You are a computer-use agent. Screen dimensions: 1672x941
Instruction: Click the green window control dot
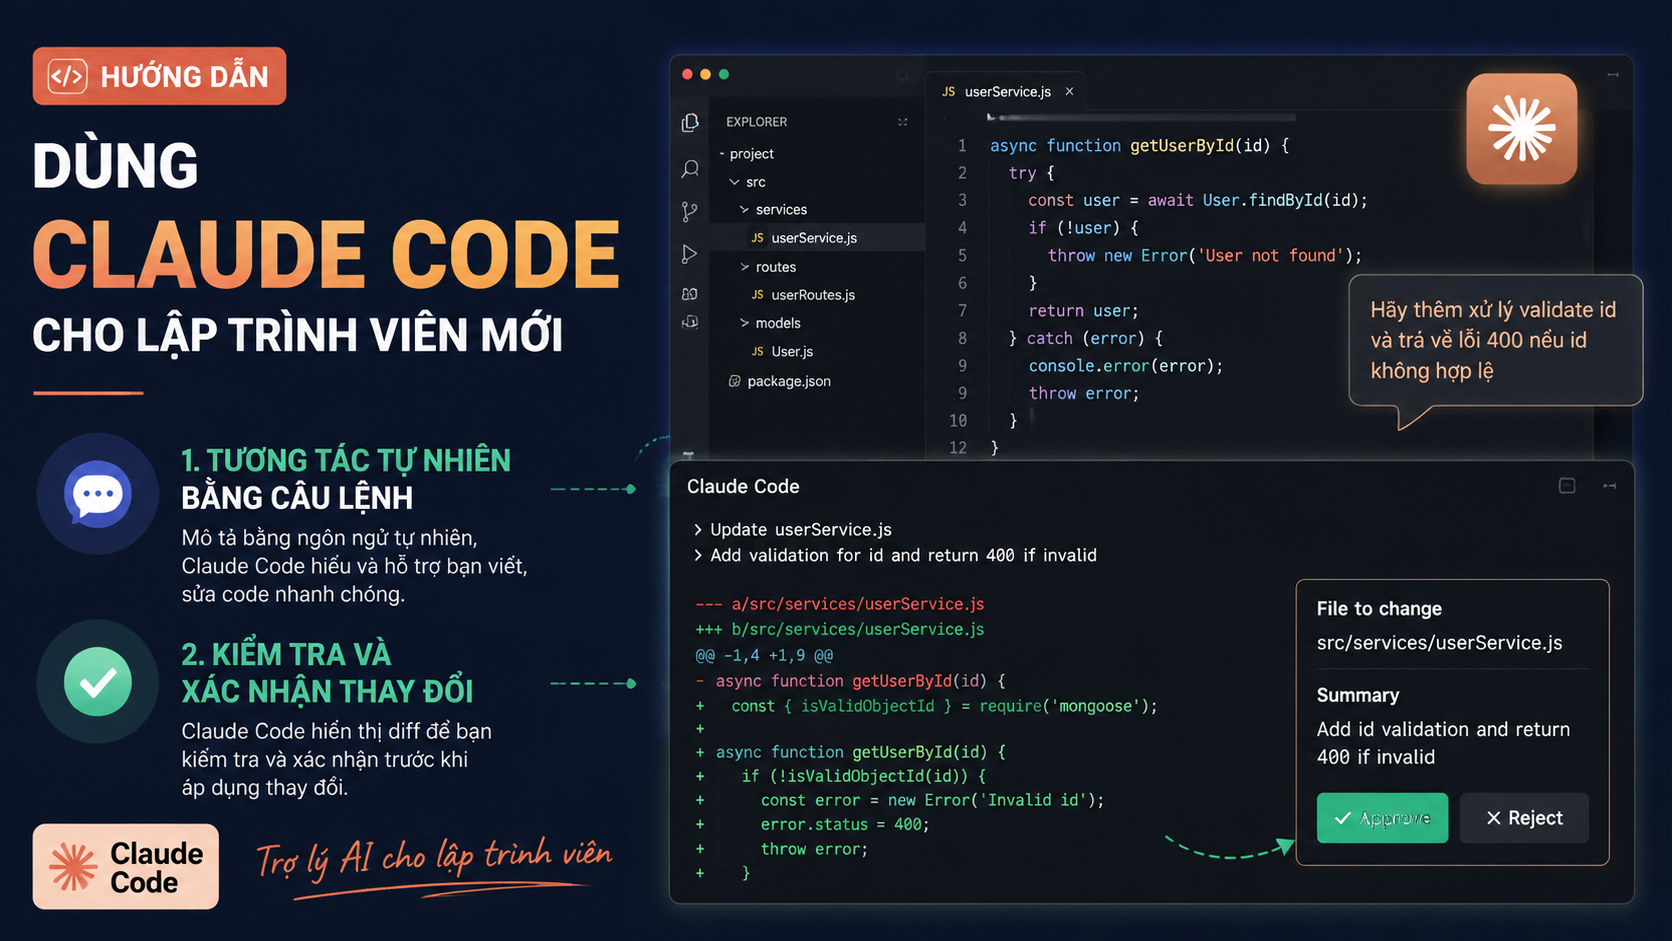pyautogui.click(x=724, y=74)
